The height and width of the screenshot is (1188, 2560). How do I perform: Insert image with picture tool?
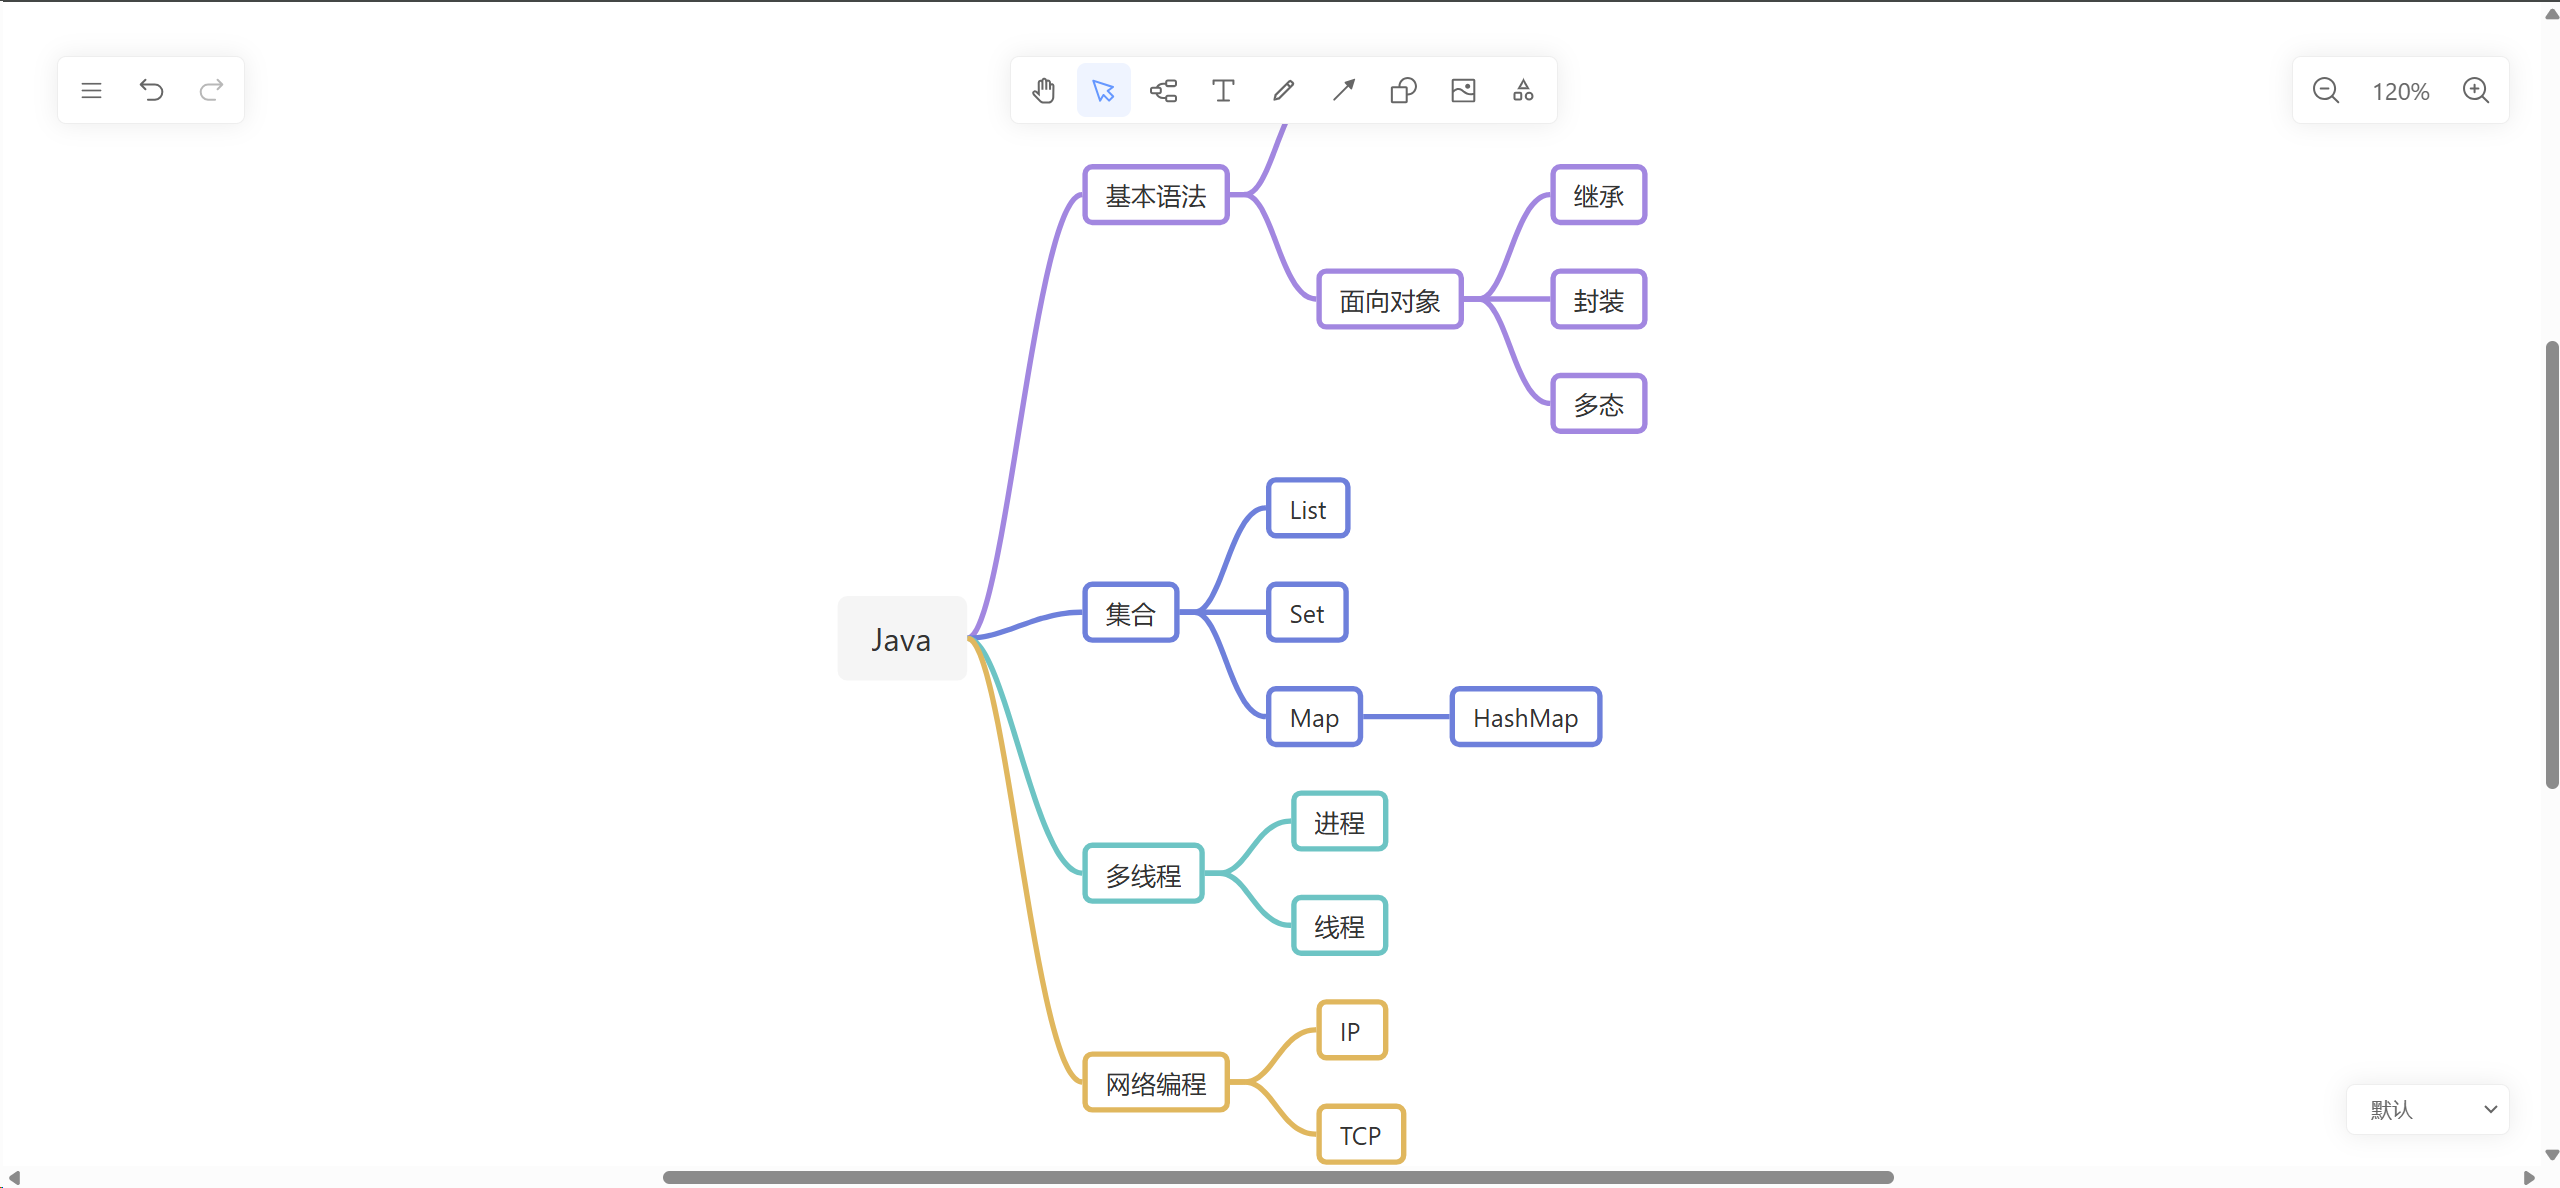1463,91
